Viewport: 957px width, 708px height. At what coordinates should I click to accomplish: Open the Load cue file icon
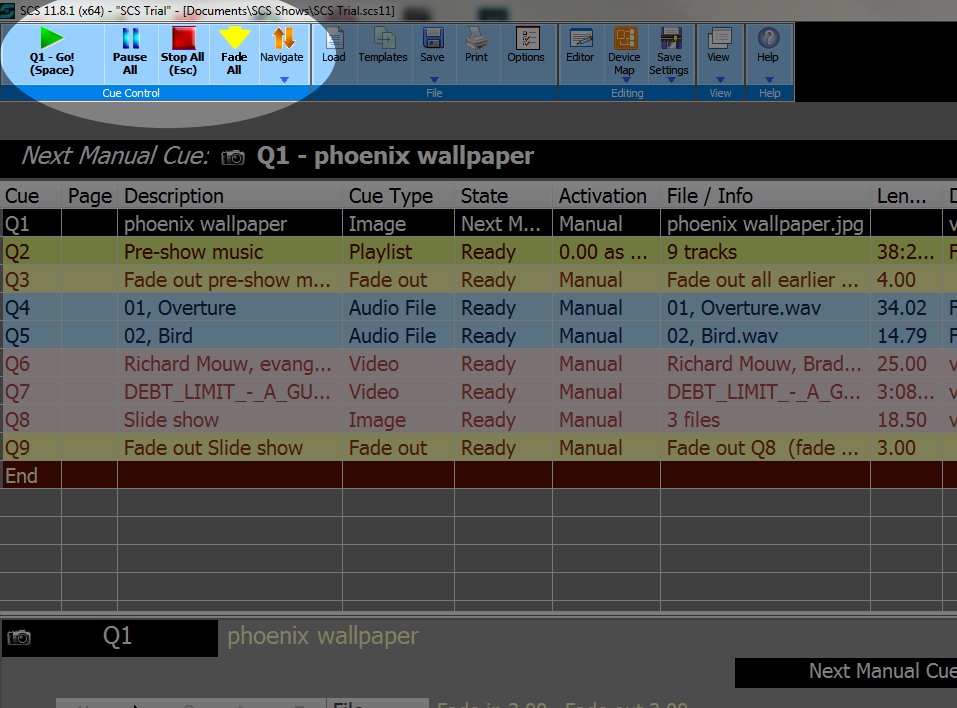333,46
